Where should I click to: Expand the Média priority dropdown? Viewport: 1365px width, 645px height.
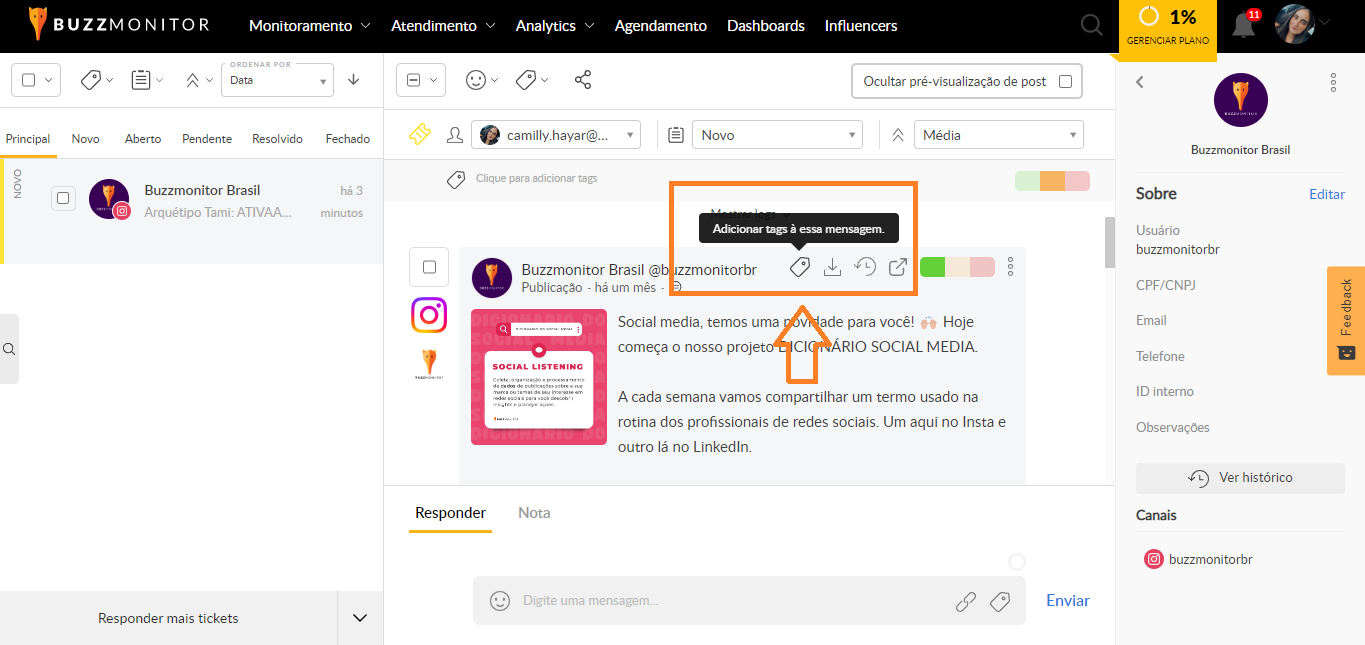click(998, 134)
